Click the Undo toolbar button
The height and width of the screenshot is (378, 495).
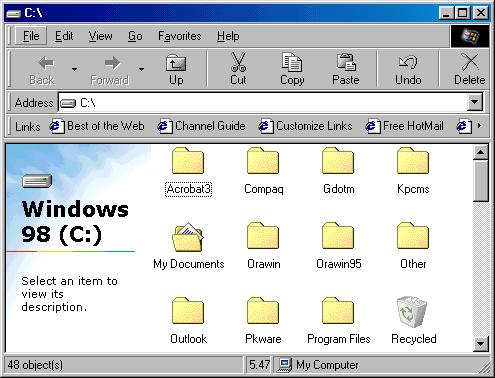408,69
